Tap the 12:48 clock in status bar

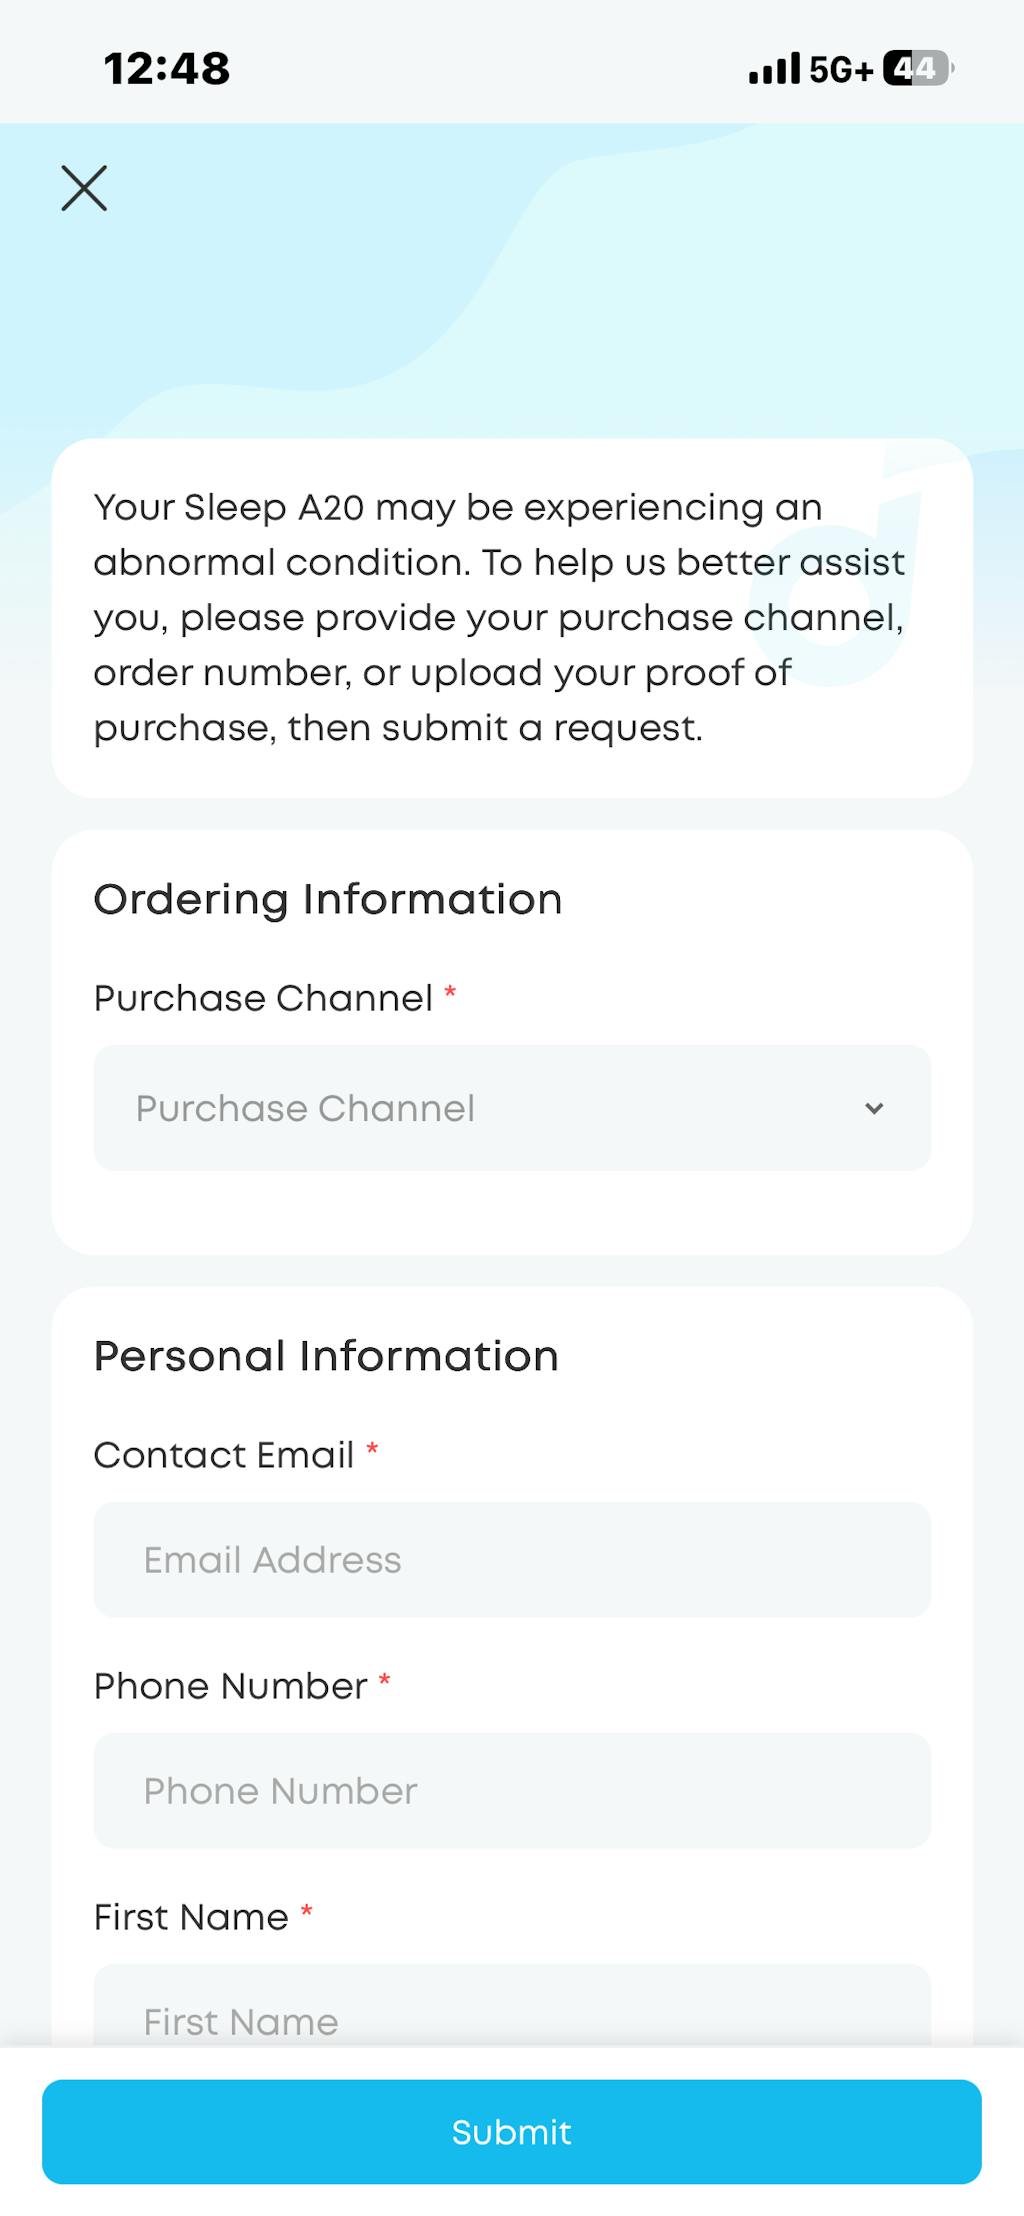tap(167, 69)
